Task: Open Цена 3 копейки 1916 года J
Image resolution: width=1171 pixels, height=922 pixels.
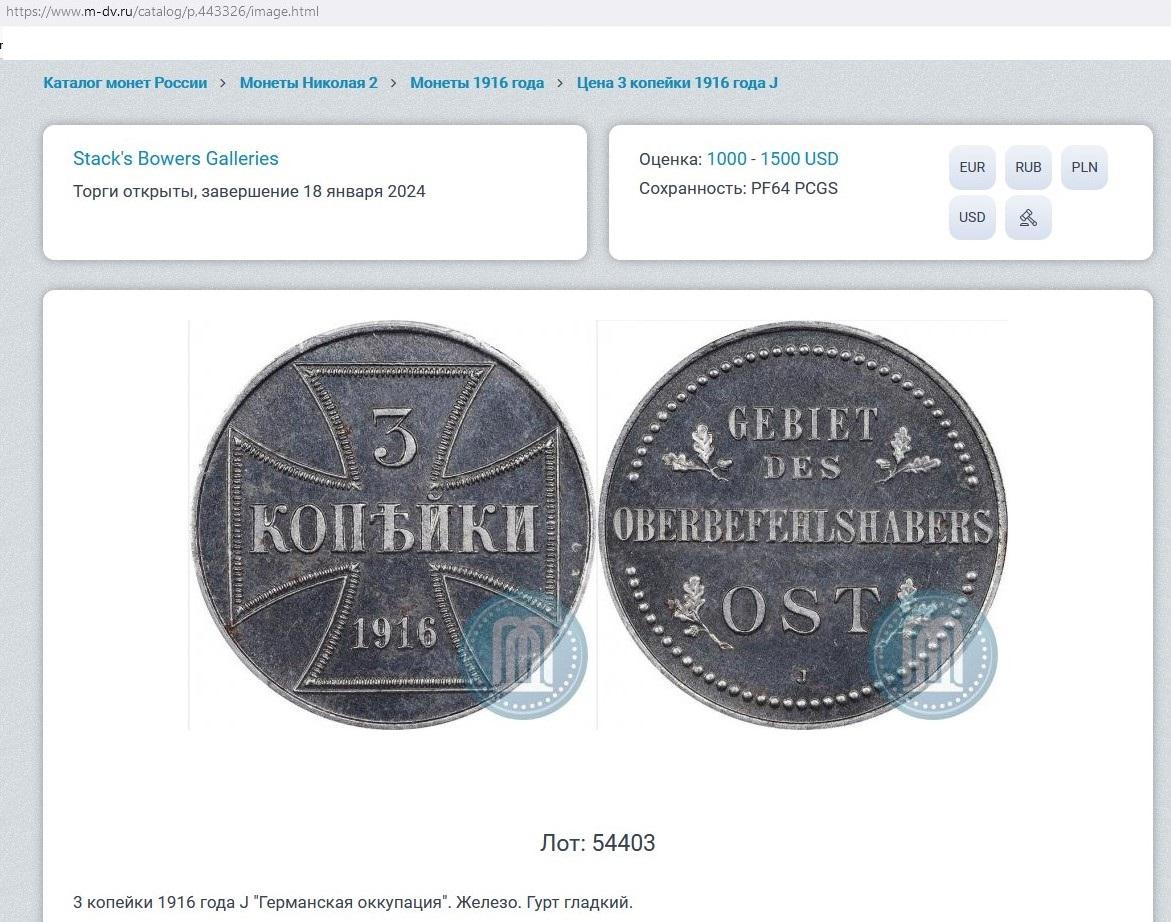Action: point(677,83)
